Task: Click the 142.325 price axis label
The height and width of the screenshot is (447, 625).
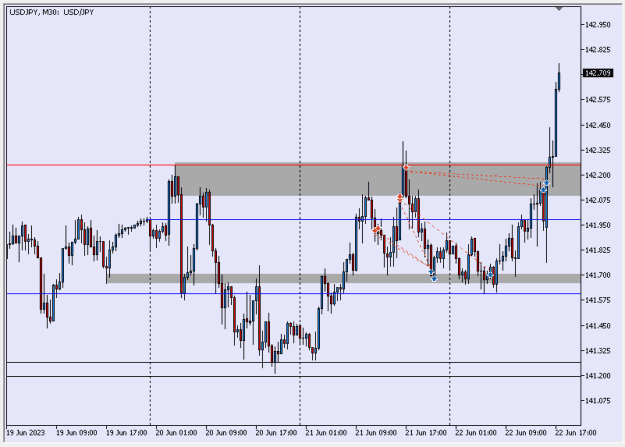Action: coord(597,150)
